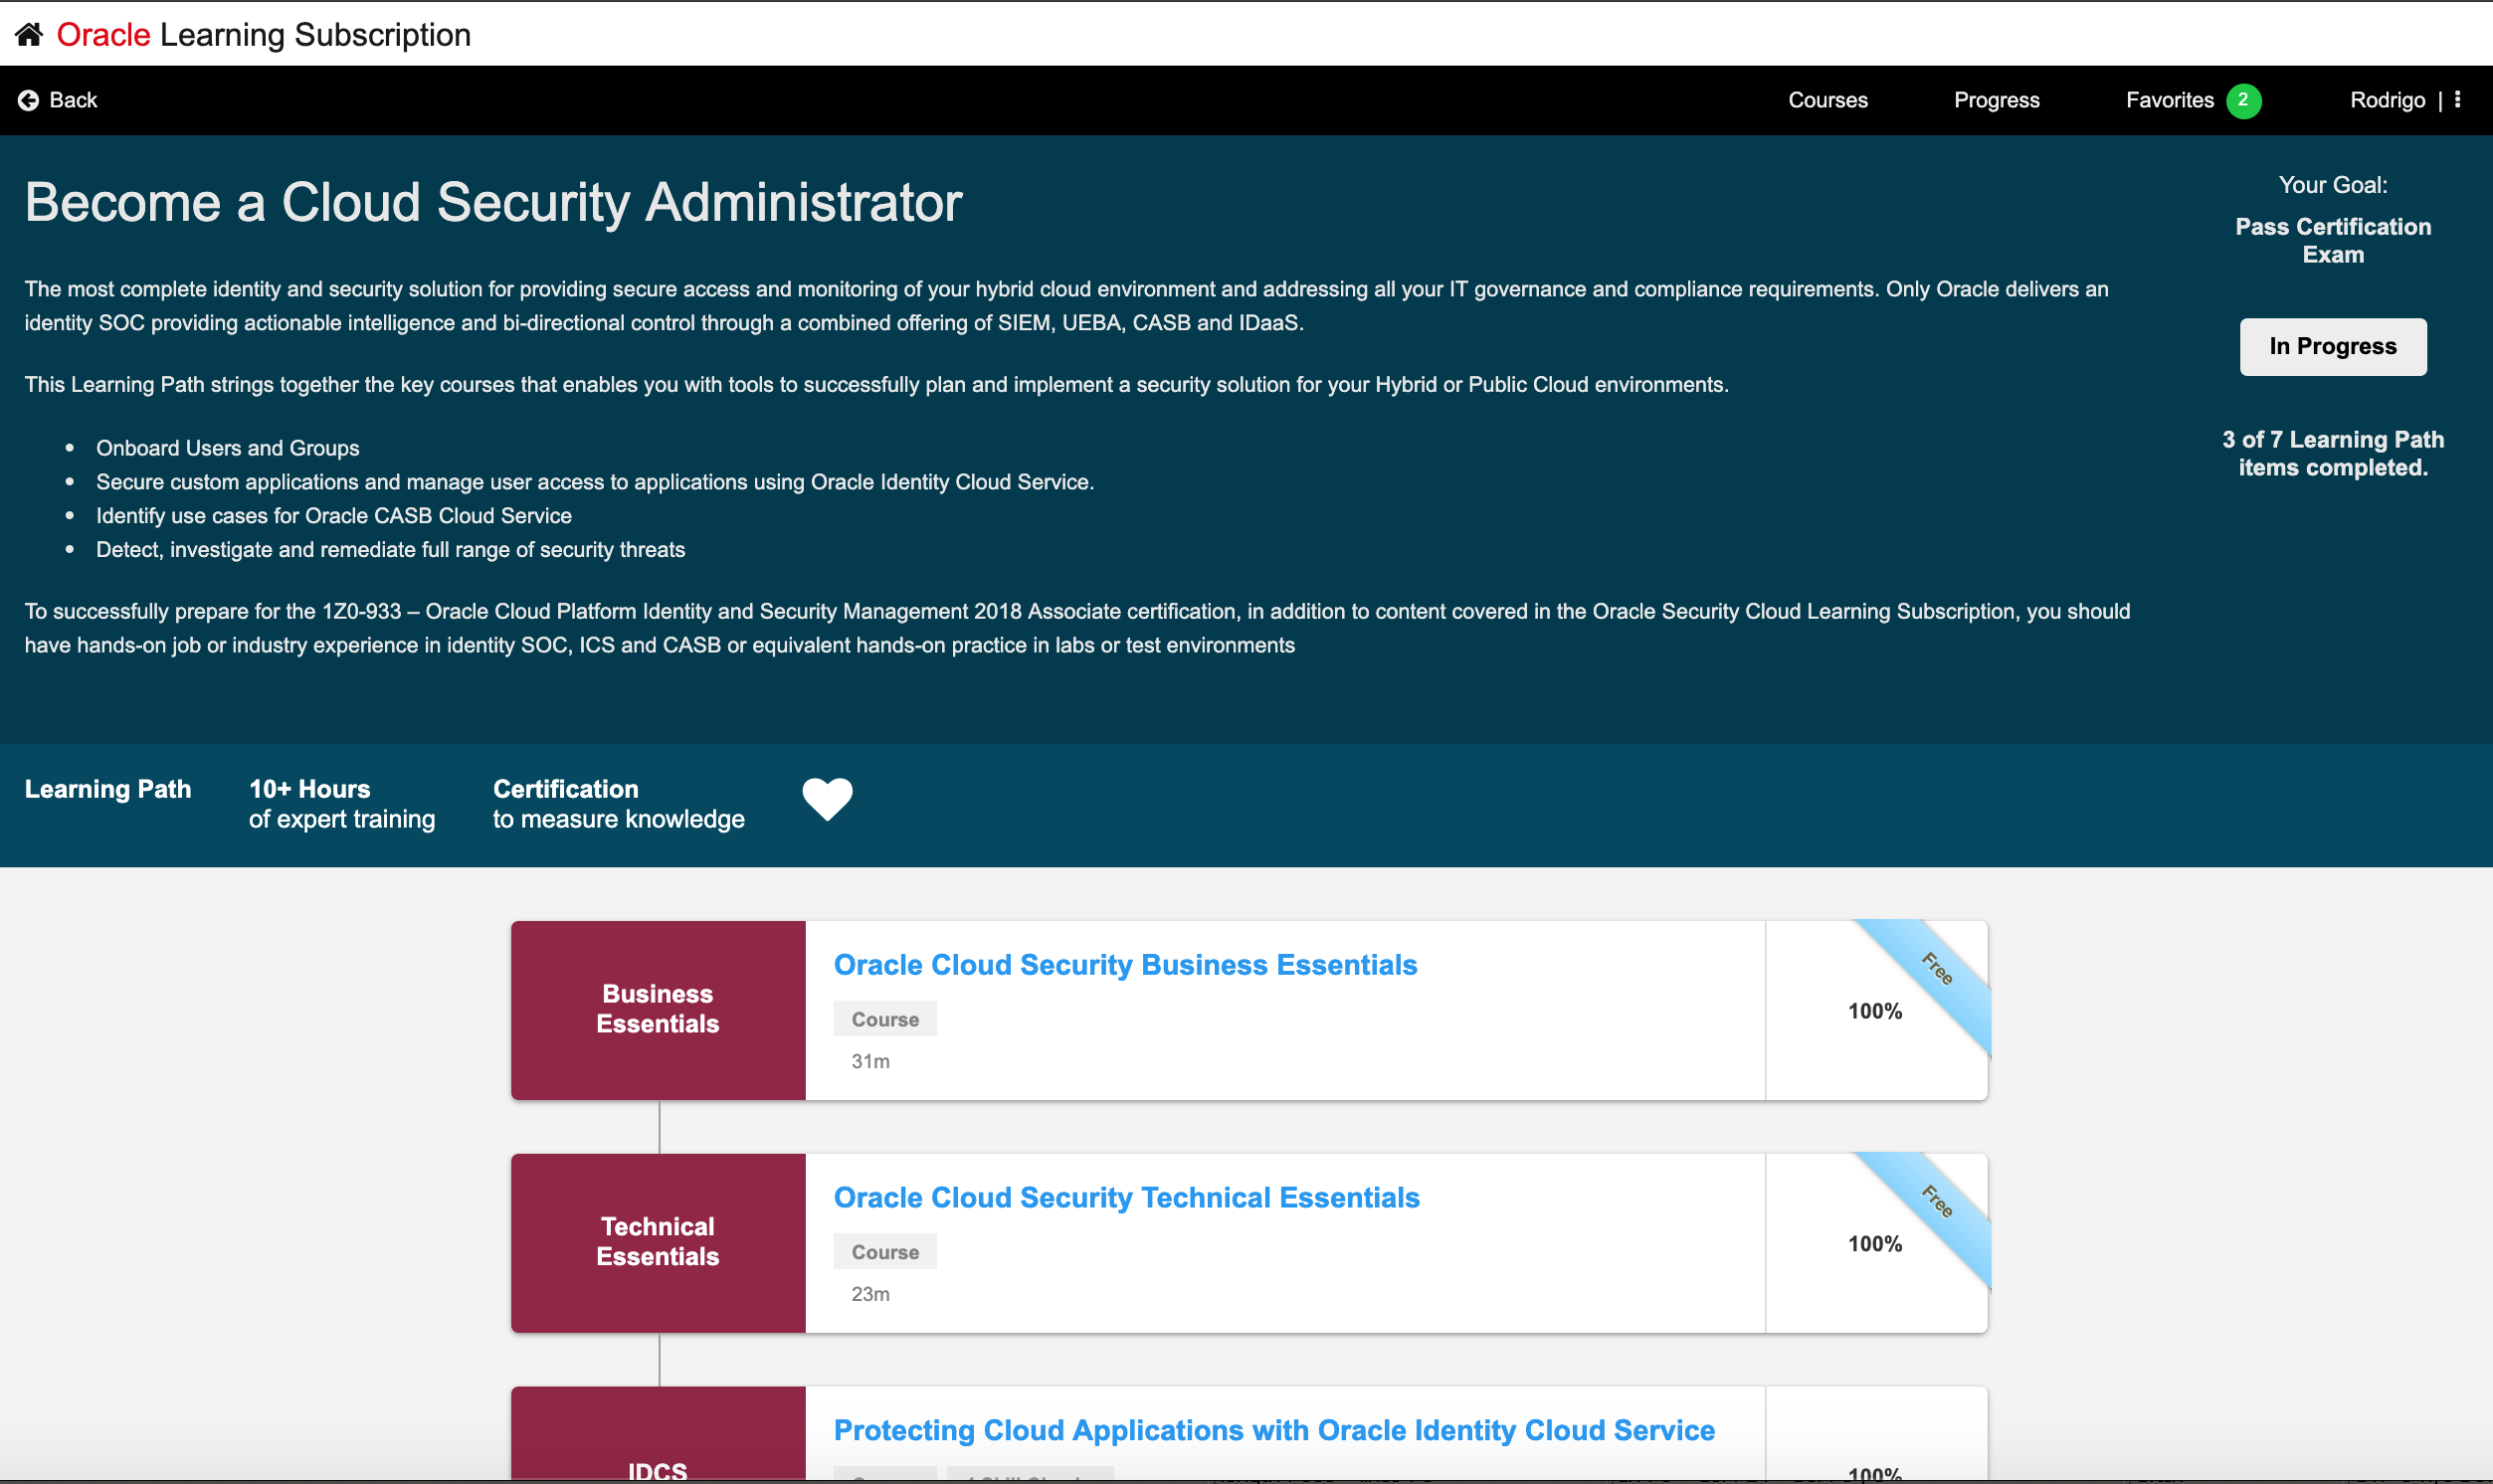Viewport: 2493px width, 1484px height.
Task: Click the 23m duration text
Action: (870, 1295)
